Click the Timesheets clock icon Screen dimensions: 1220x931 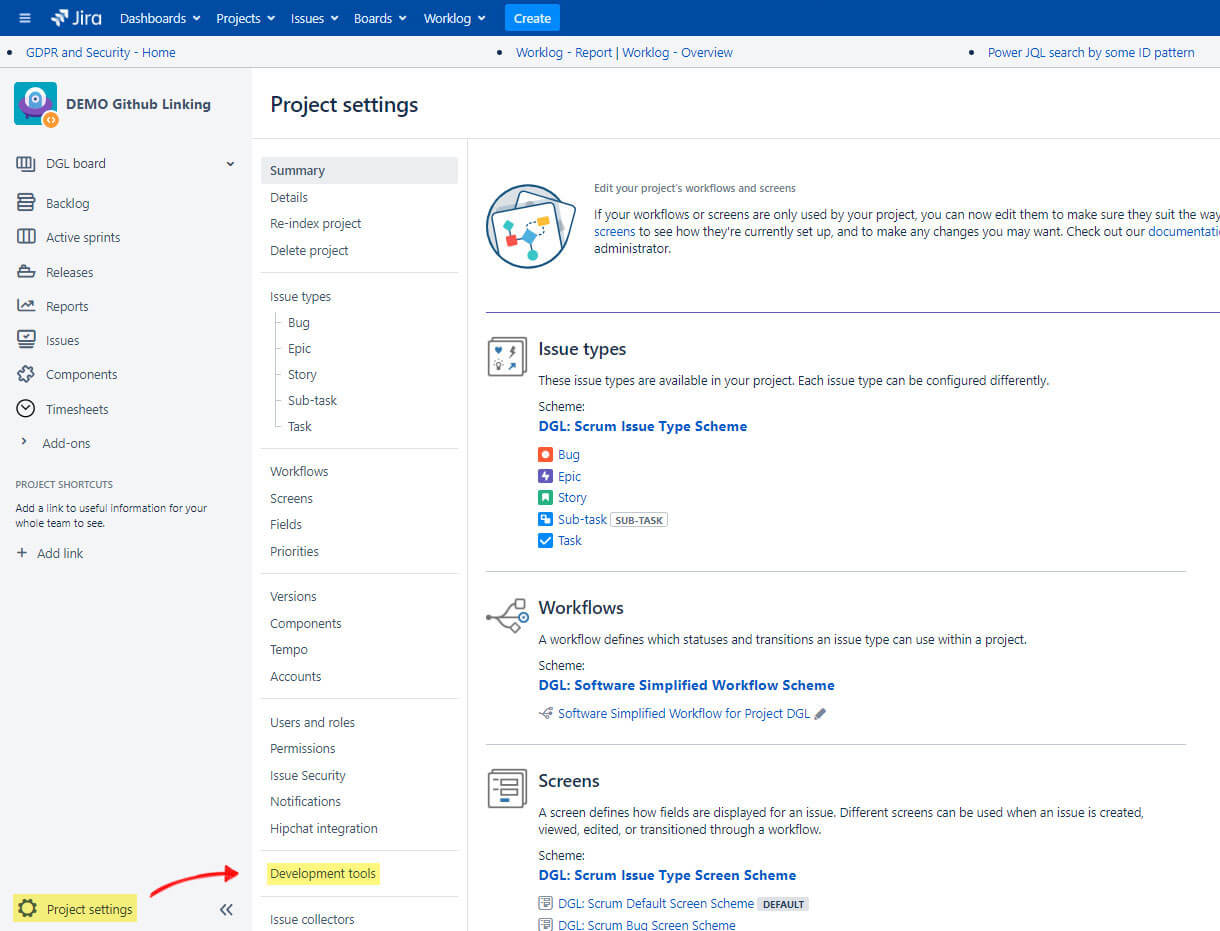click(26, 409)
